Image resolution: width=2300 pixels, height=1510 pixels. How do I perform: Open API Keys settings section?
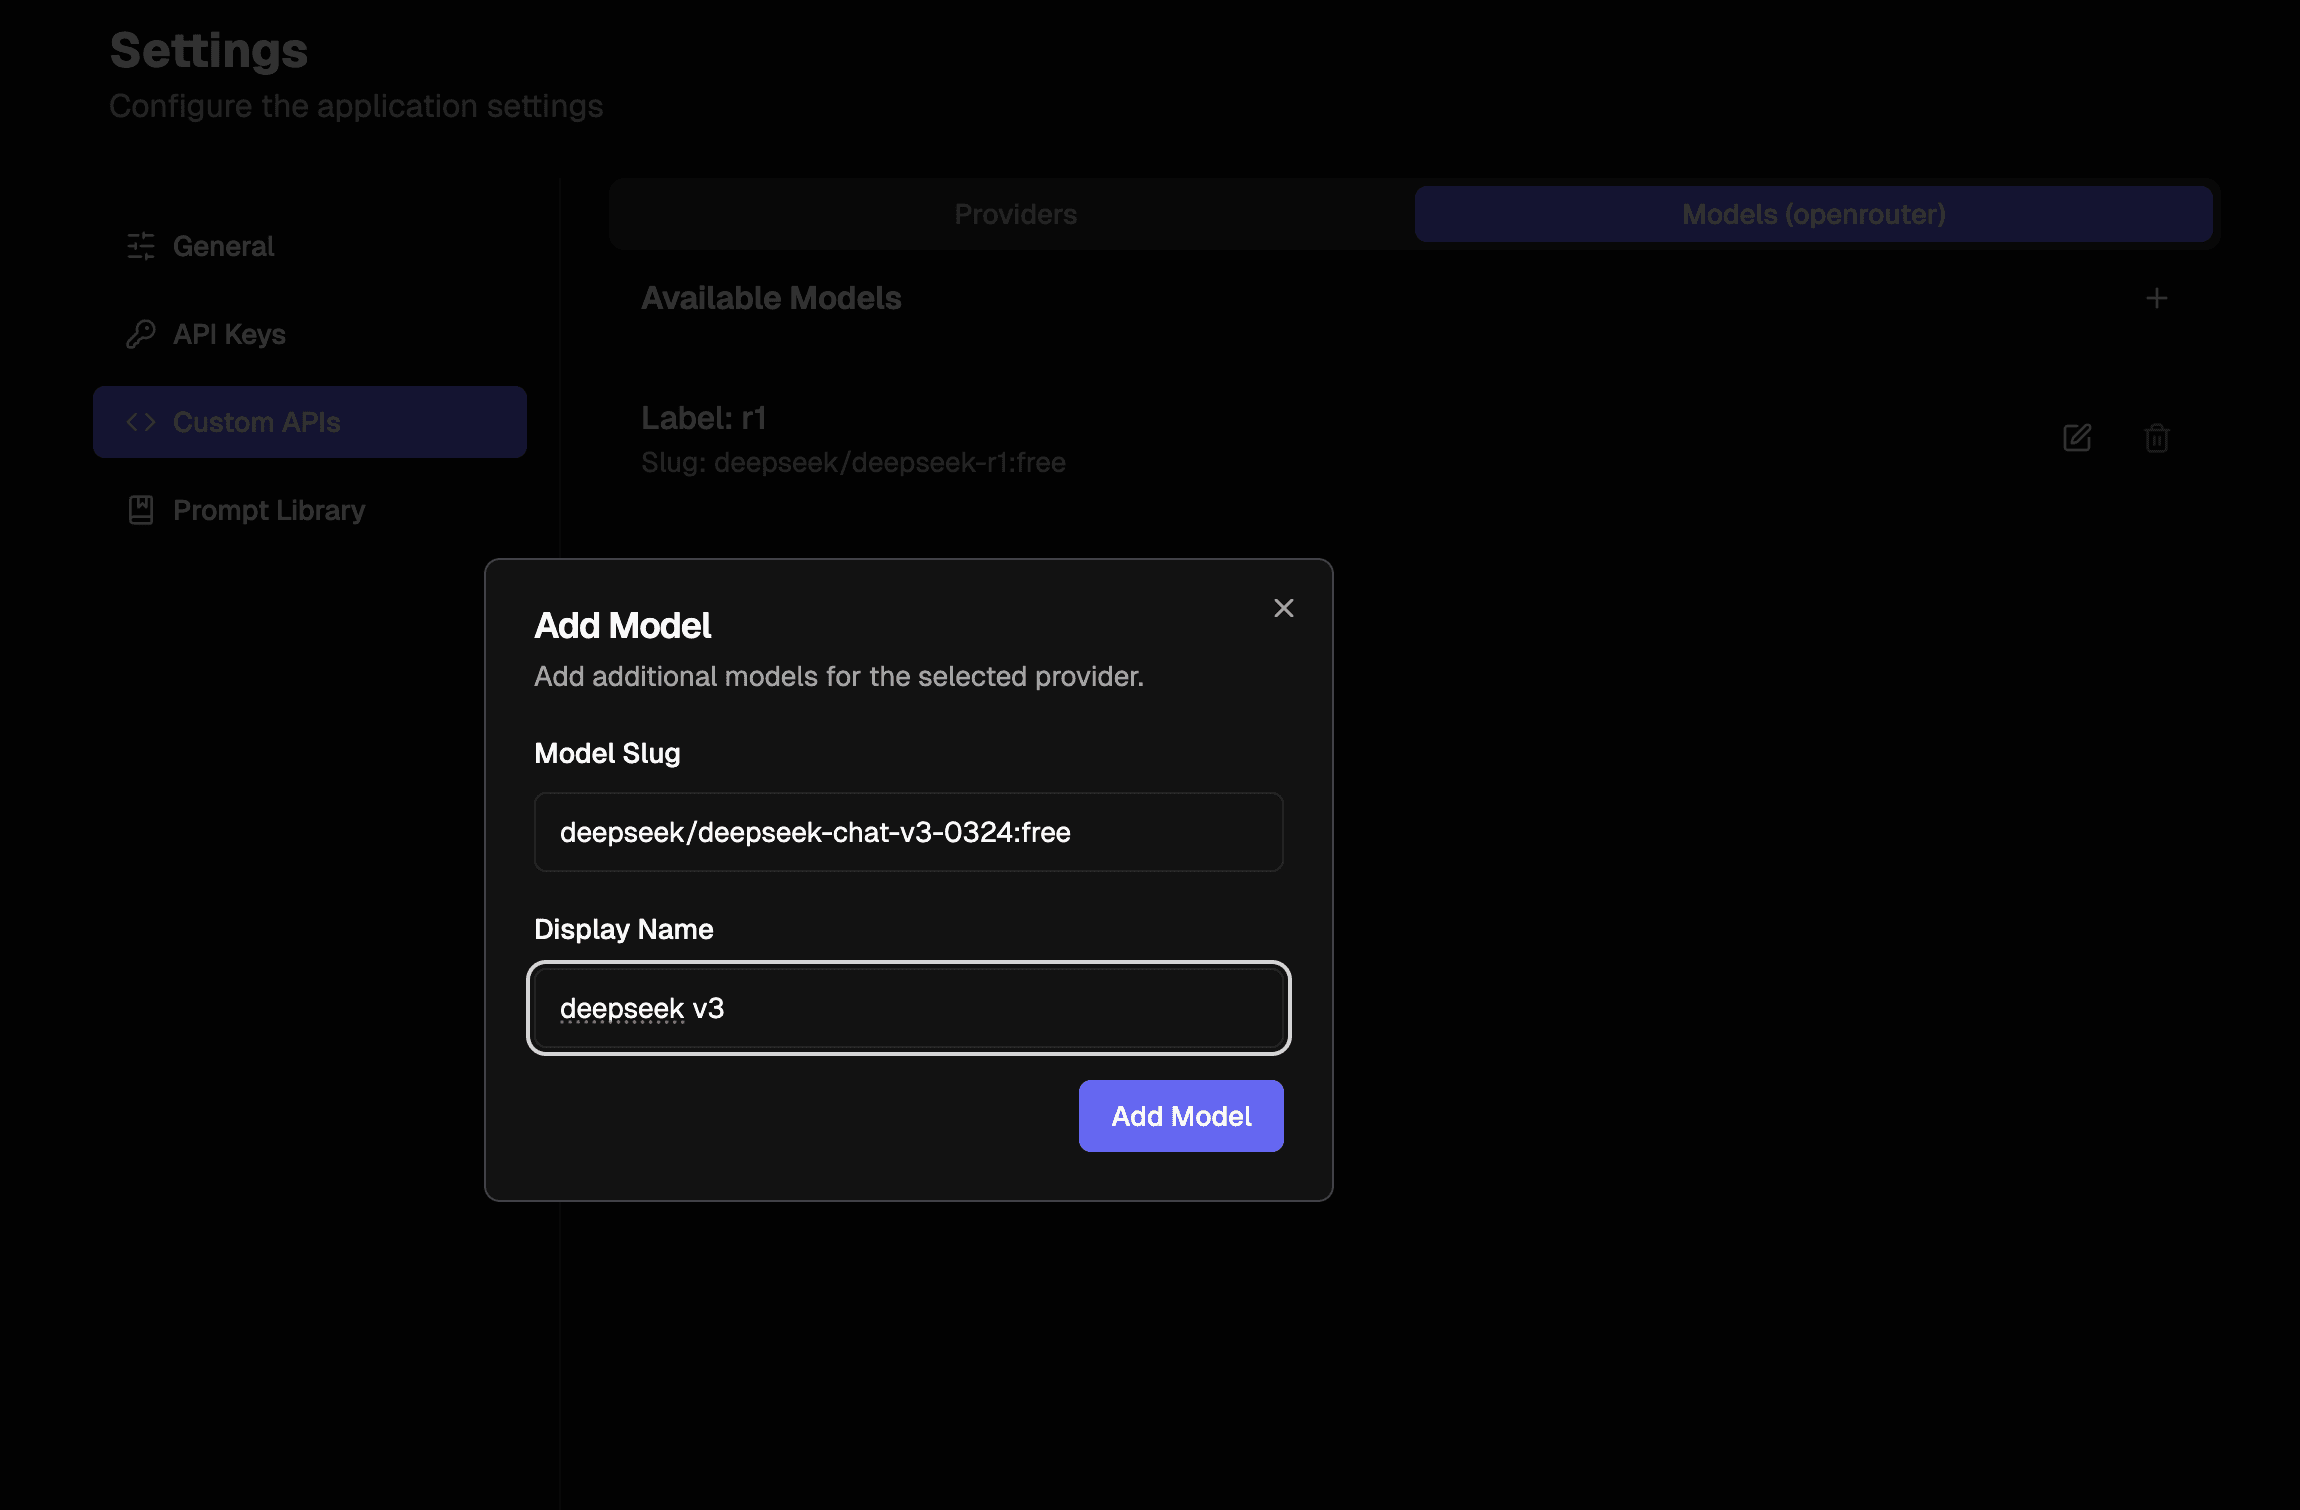pos(310,334)
